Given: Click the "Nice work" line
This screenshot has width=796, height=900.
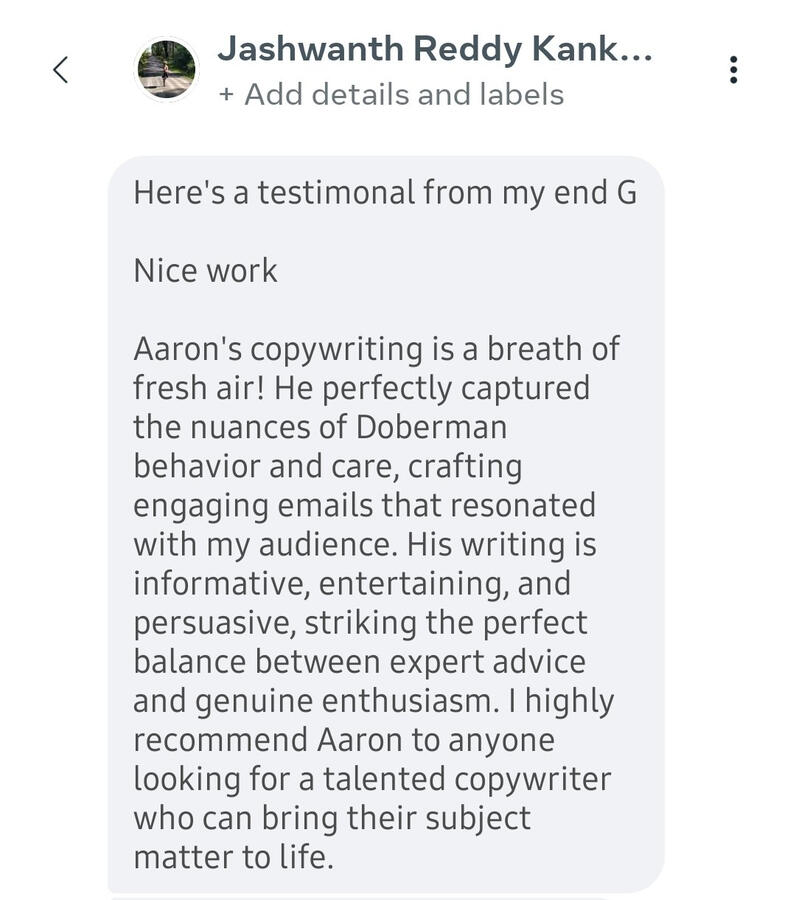Looking at the screenshot, I should [x=205, y=270].
